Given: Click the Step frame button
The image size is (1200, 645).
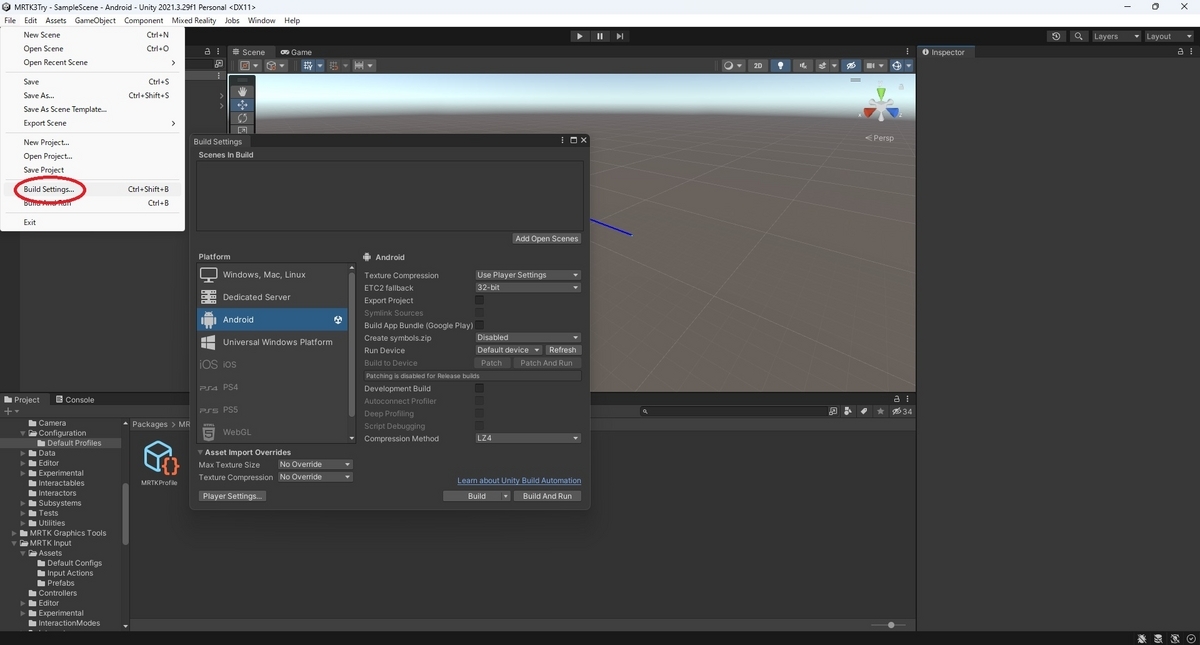Looking at the screenshot, I should point(620,36).
